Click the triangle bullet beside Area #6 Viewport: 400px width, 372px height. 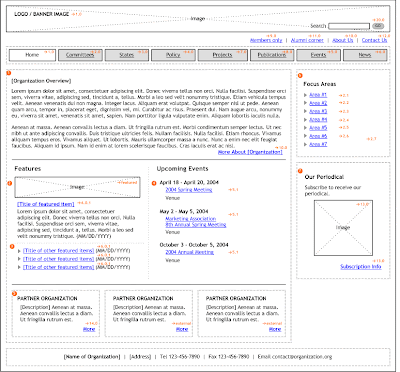305,136
